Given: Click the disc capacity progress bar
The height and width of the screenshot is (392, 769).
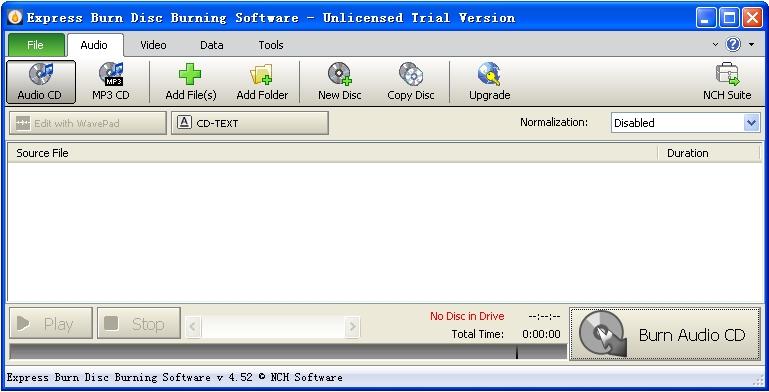Looking at the screenshot, I should click(288, 351).
